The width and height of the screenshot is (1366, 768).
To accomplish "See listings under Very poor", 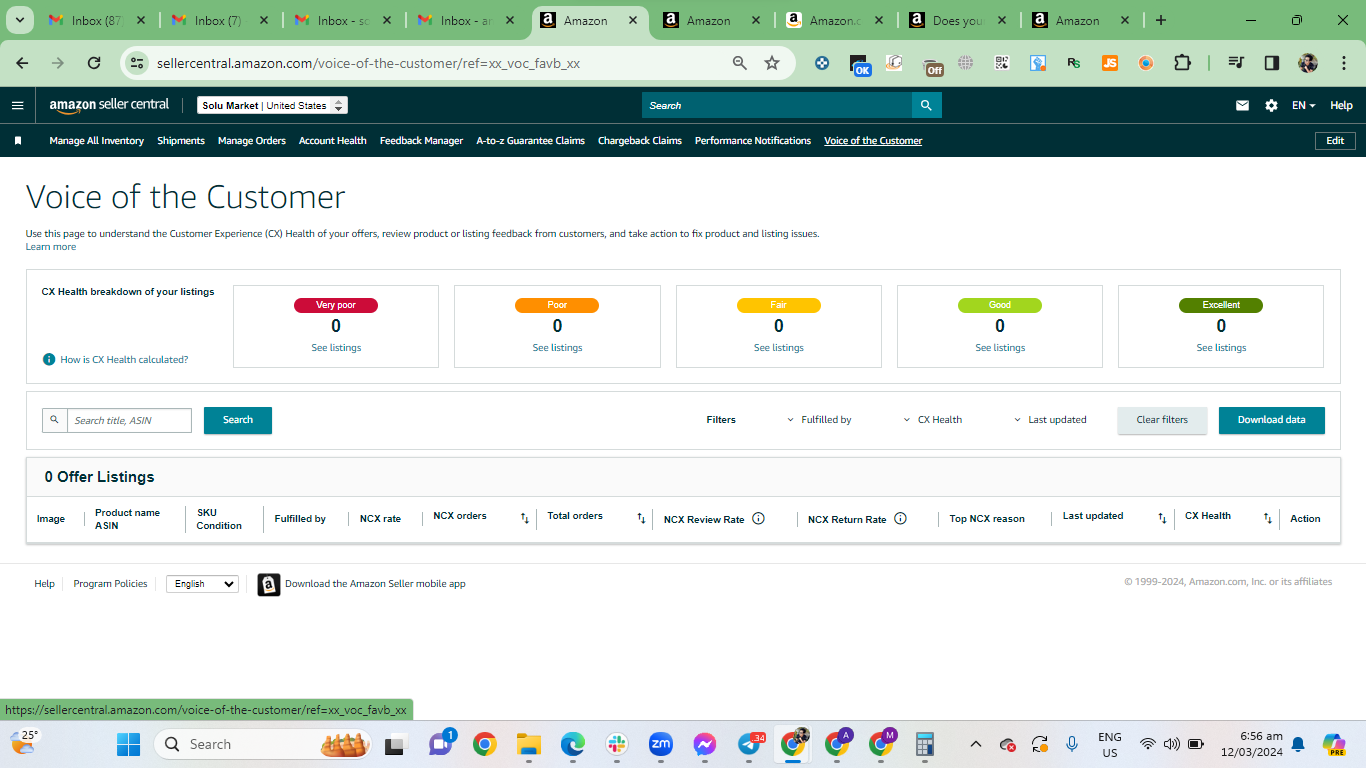I will pos(336,348).
